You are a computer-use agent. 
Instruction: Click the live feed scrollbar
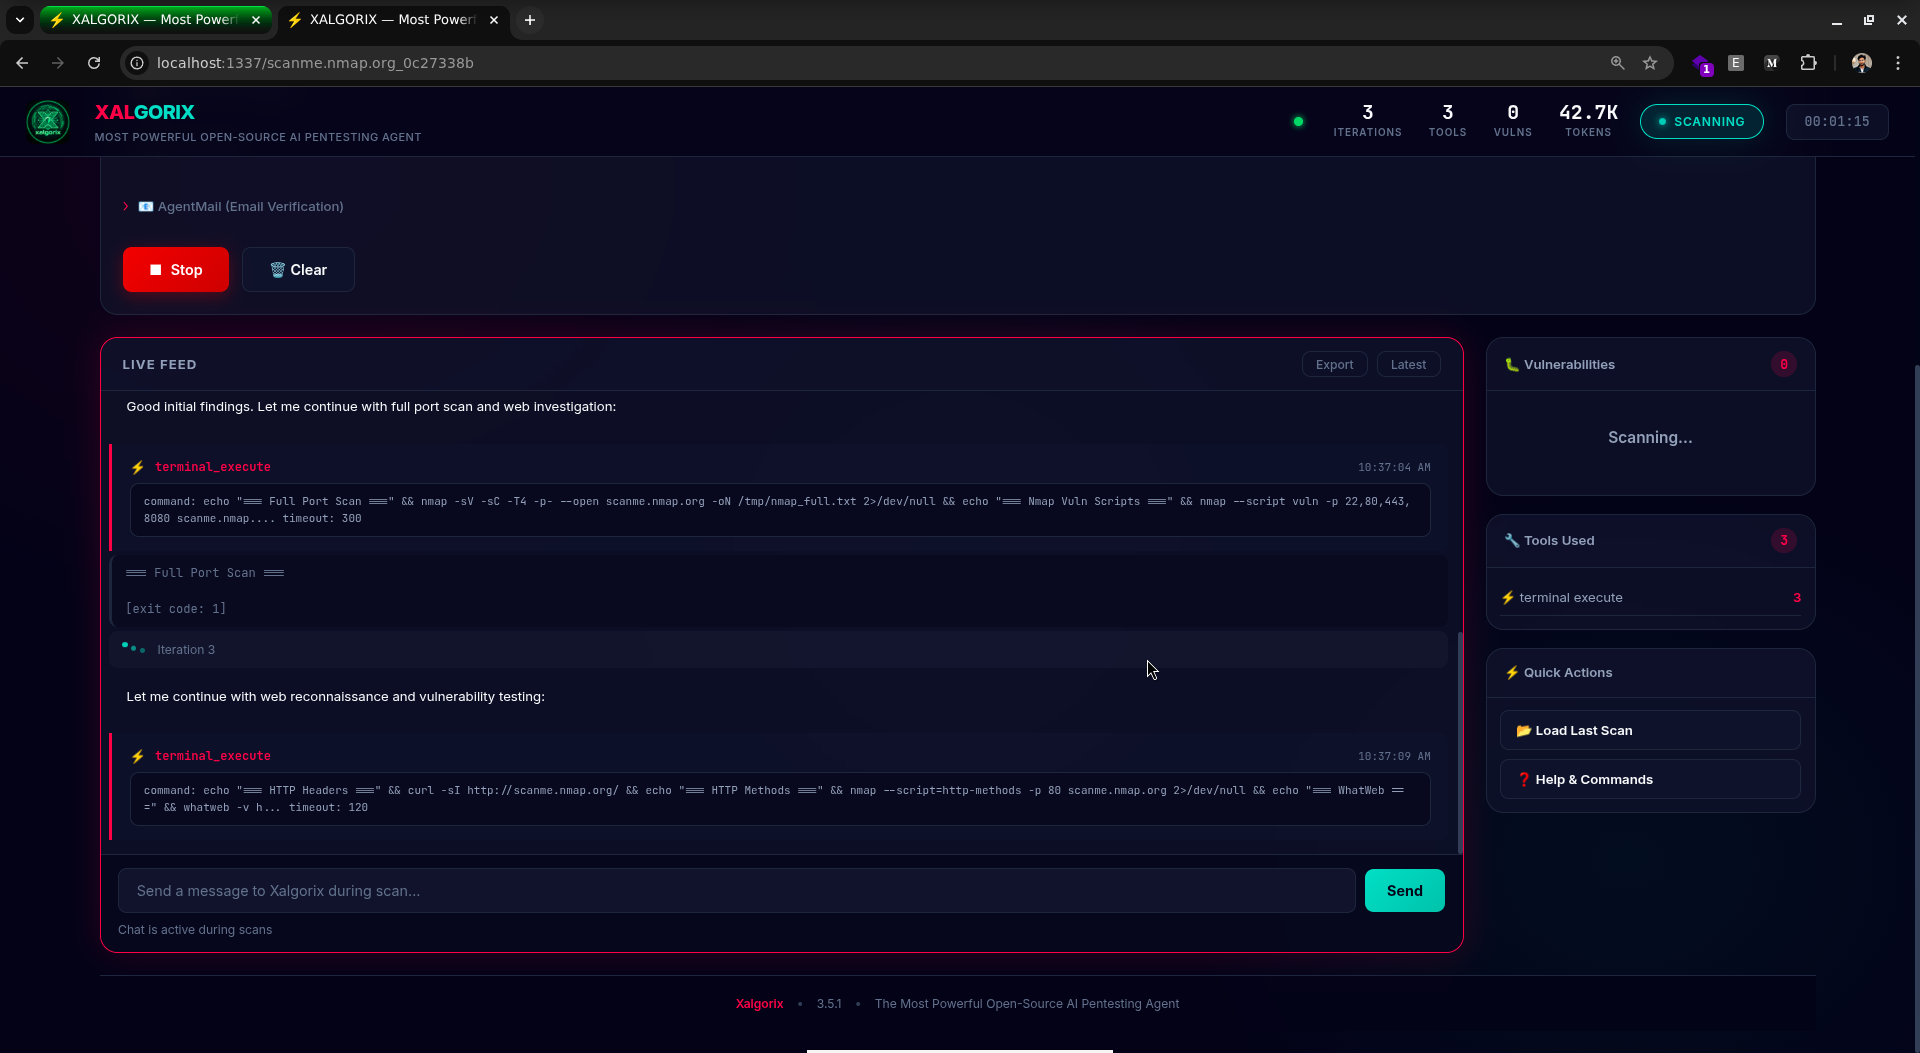(1460, 742)
